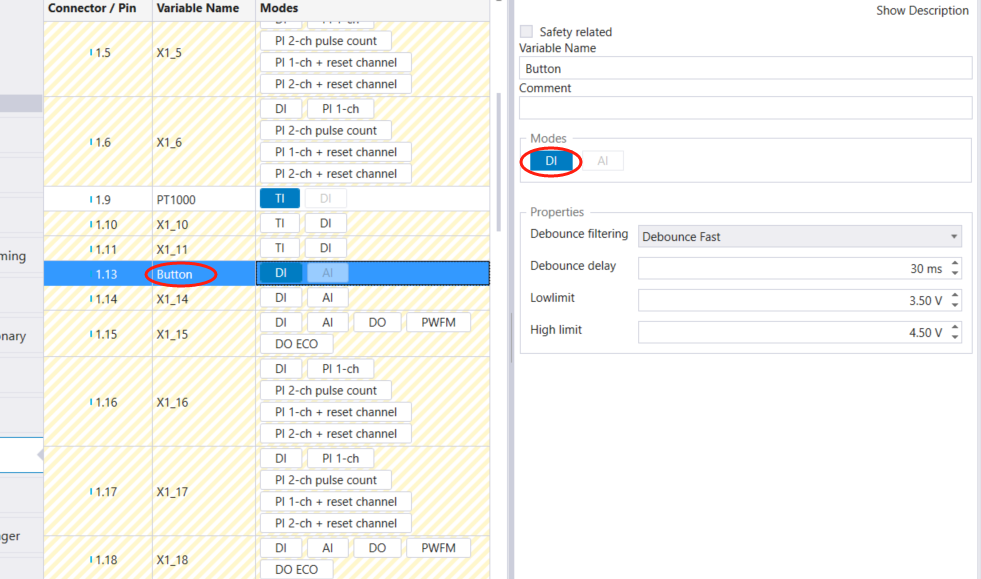Choose PWFM mode for pin 1.15
The image size is (981, 579).
pos(438,322)
